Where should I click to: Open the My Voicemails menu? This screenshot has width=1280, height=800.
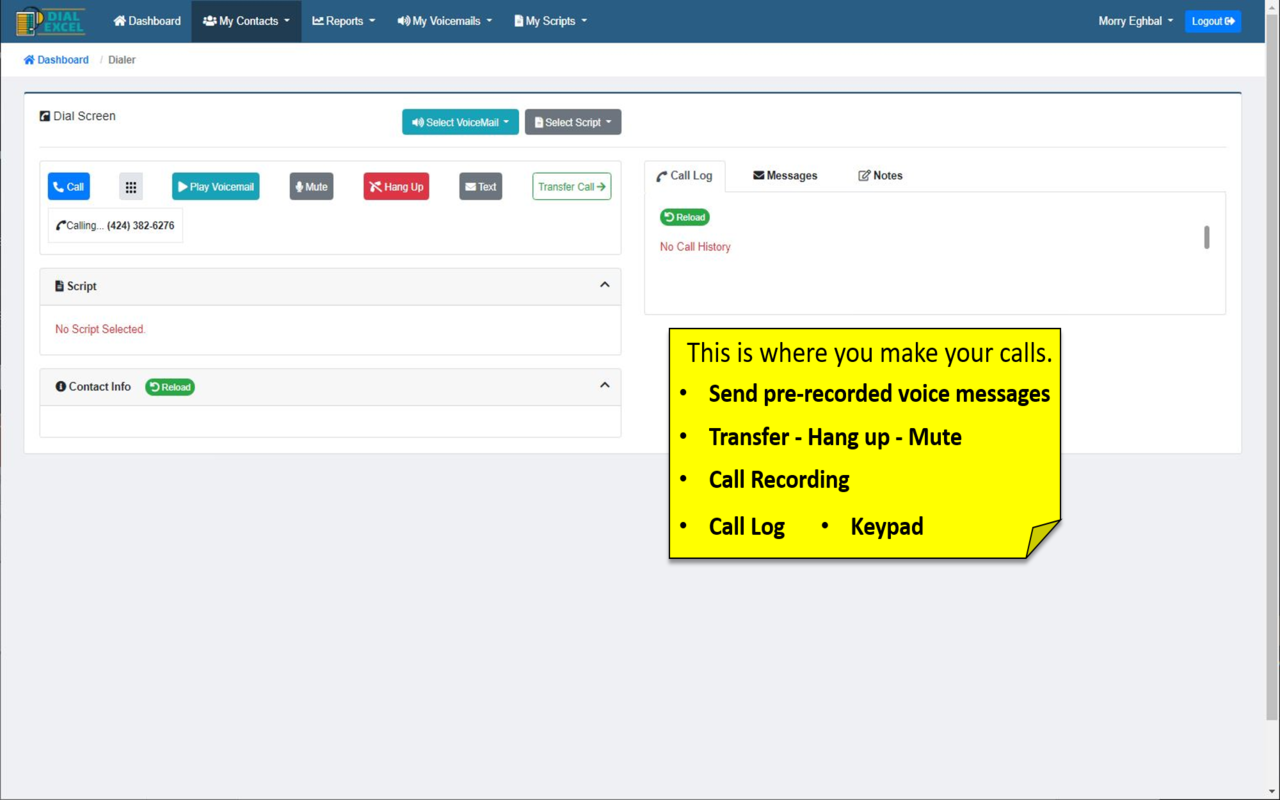pyautogui.click(x=445, y=21)
